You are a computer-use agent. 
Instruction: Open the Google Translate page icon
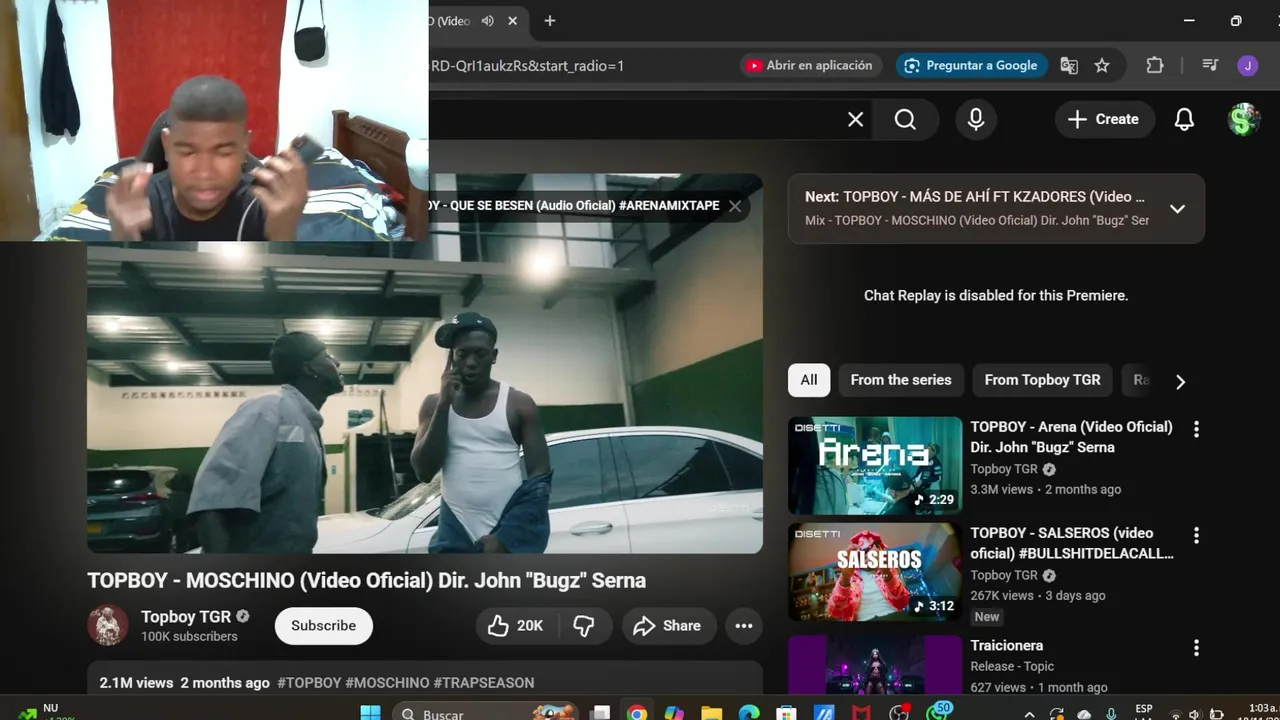point(1069,65)
